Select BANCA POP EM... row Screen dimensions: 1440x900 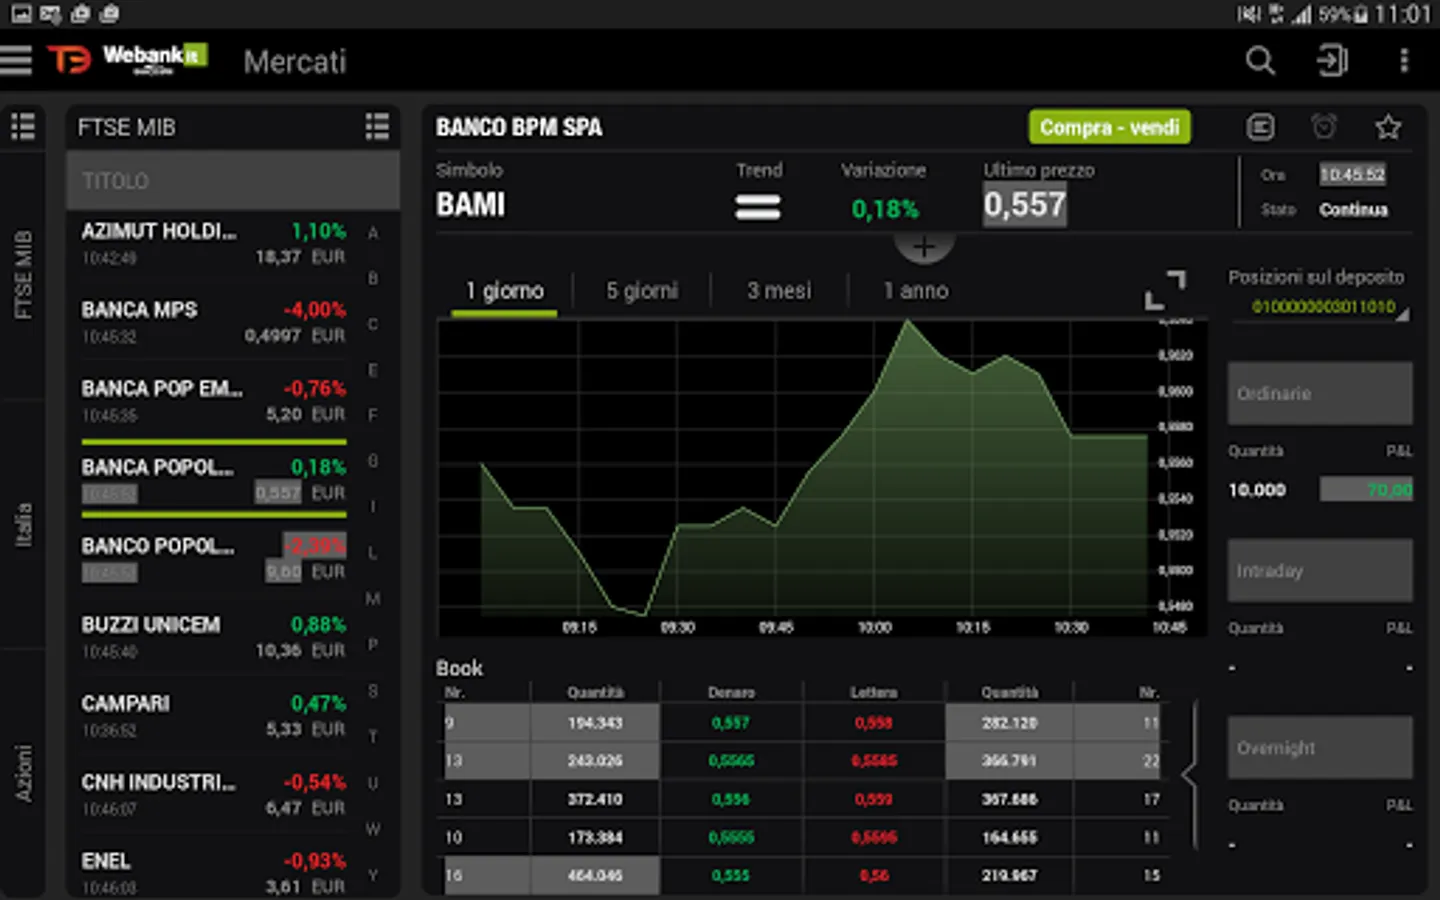click(213, 401)
